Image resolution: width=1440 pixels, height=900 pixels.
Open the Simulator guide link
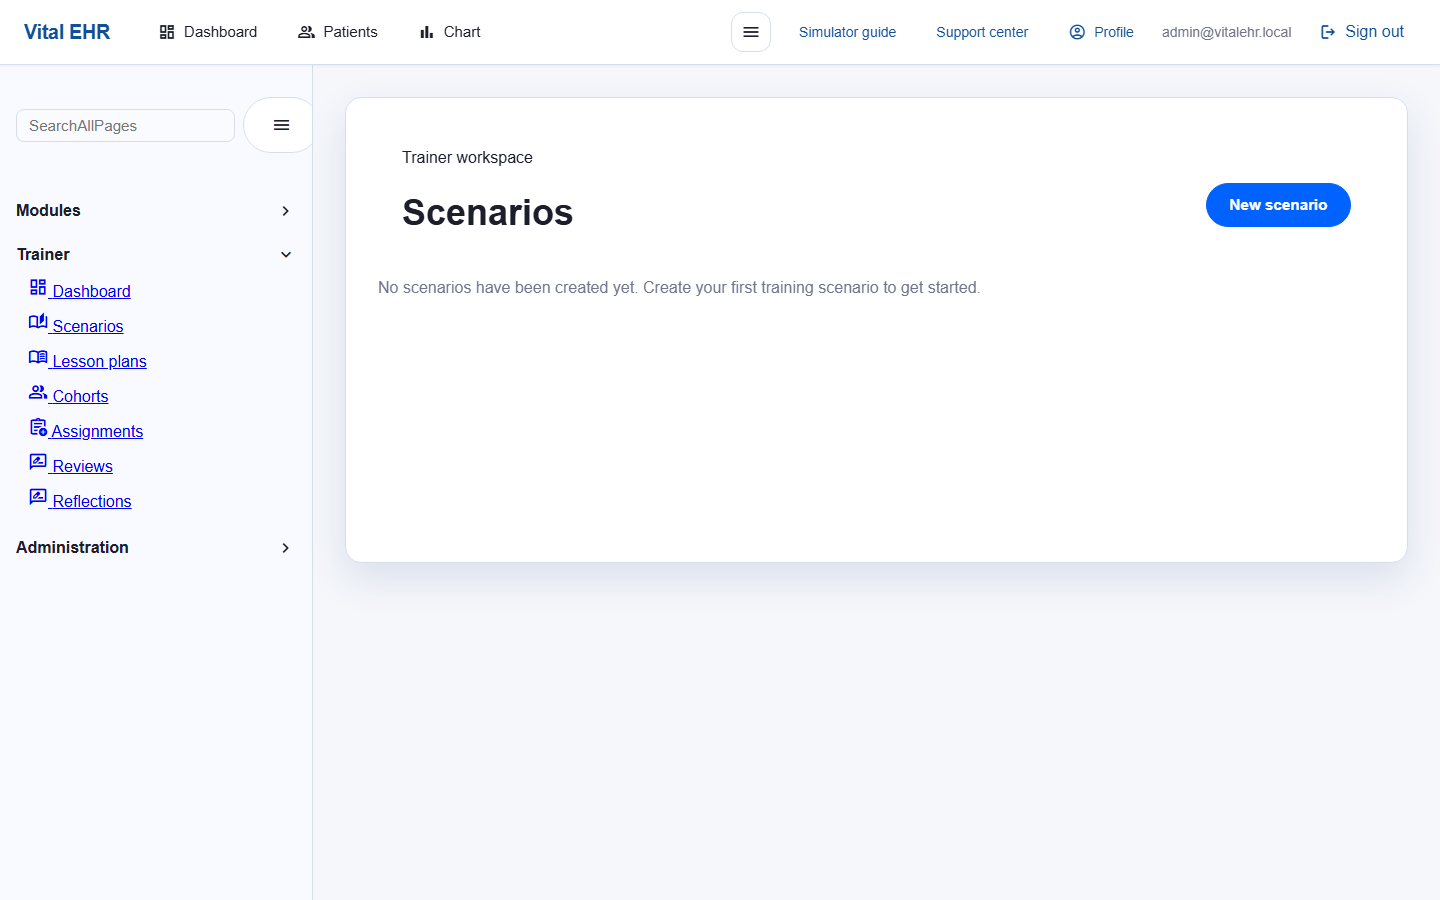click(847, 31)
